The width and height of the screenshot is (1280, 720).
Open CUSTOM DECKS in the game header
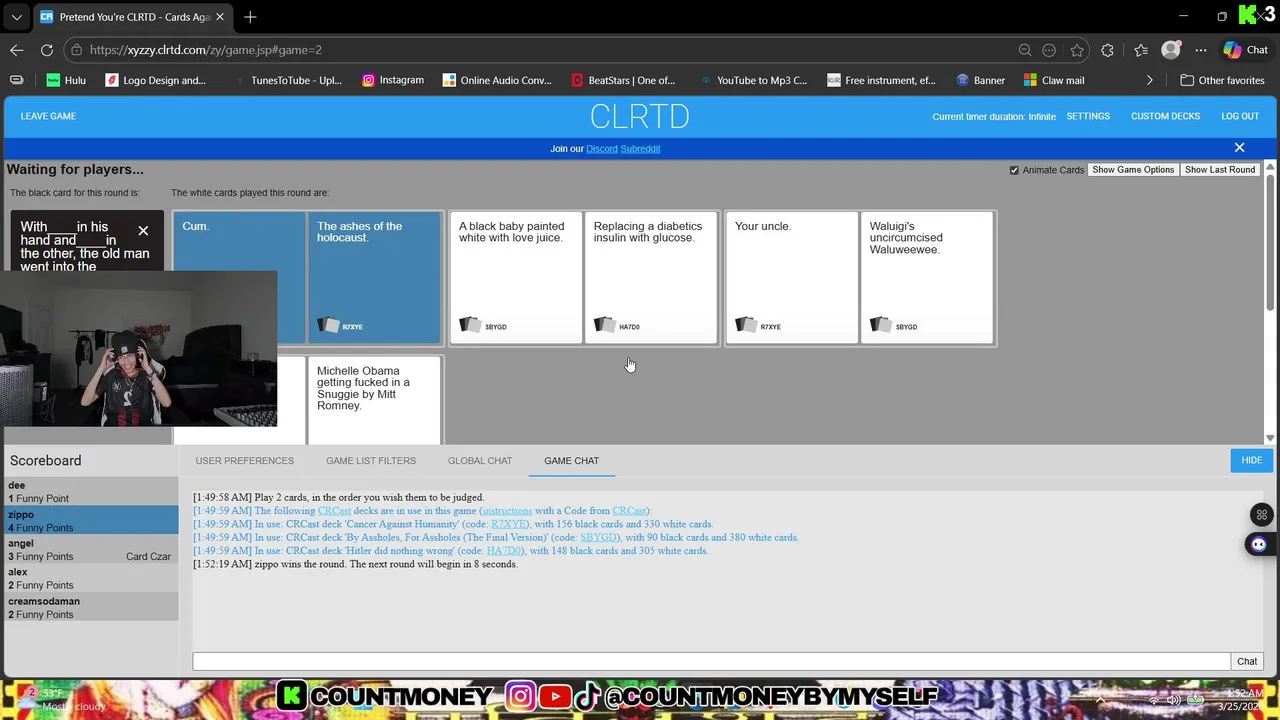point(1165,116)
